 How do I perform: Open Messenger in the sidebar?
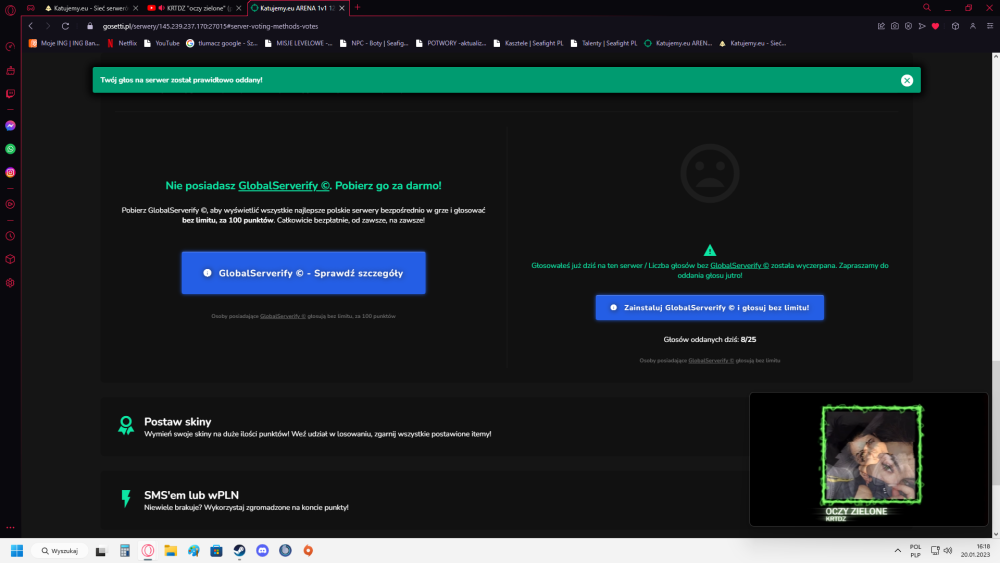point(10,126)
